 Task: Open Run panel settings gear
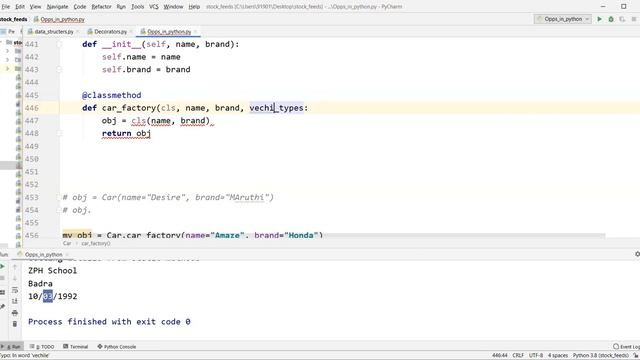coord(637,254)
